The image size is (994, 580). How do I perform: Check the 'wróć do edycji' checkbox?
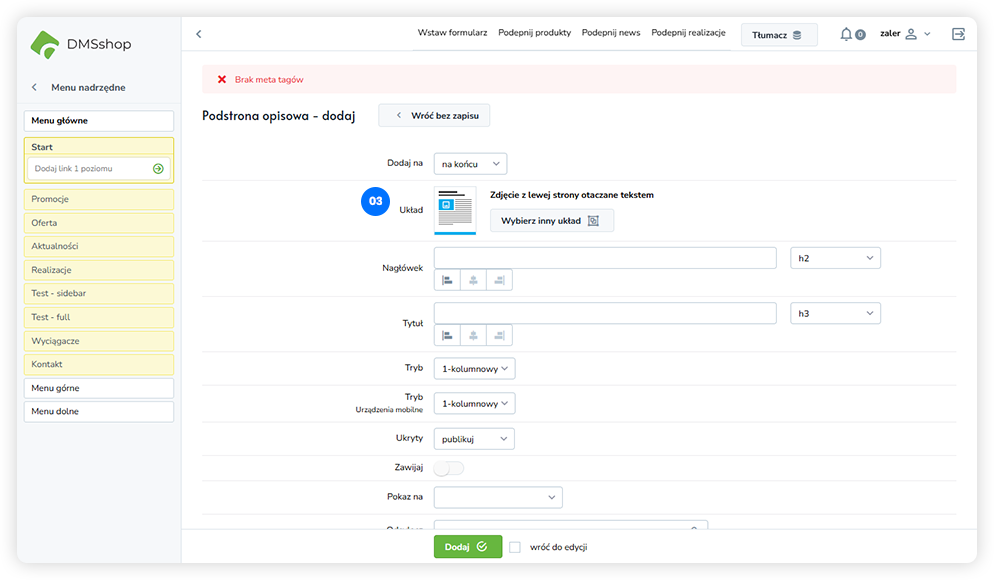point(515,547)
